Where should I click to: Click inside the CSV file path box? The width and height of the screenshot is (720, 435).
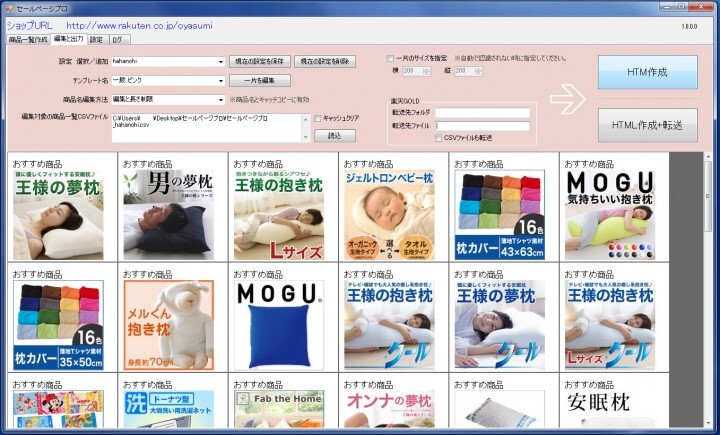[206, 128]
